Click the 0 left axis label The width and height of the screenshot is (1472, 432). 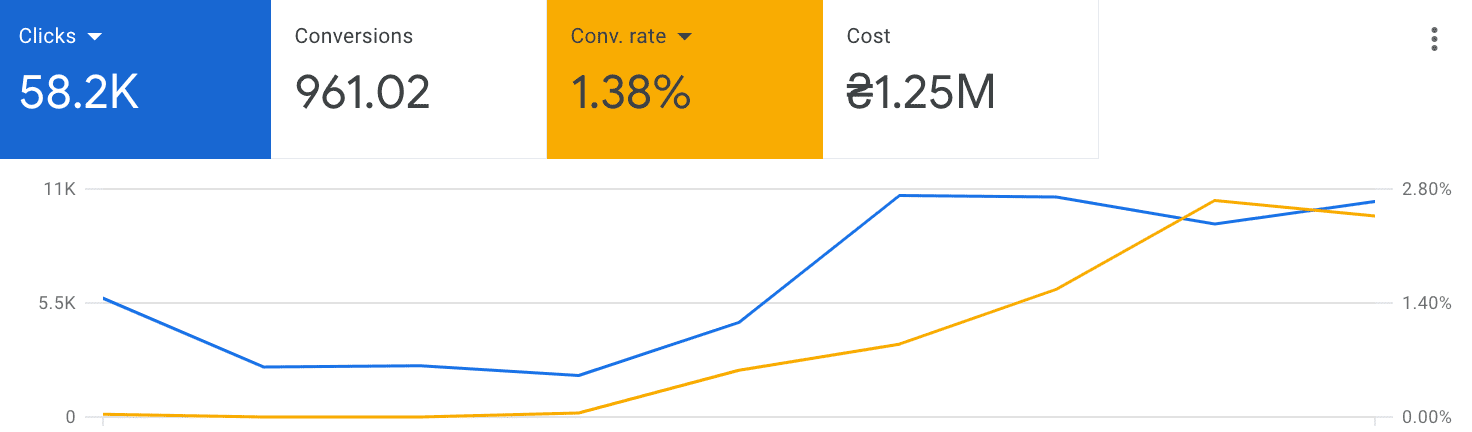70,417
